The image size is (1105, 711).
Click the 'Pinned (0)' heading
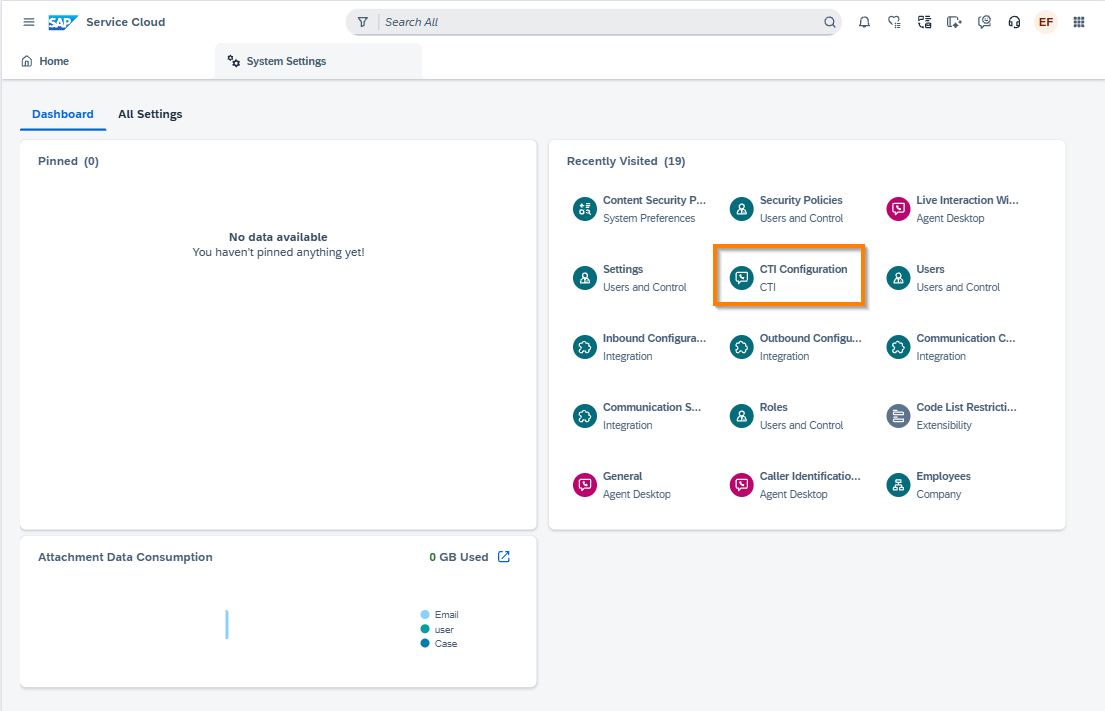click(68, 161)
